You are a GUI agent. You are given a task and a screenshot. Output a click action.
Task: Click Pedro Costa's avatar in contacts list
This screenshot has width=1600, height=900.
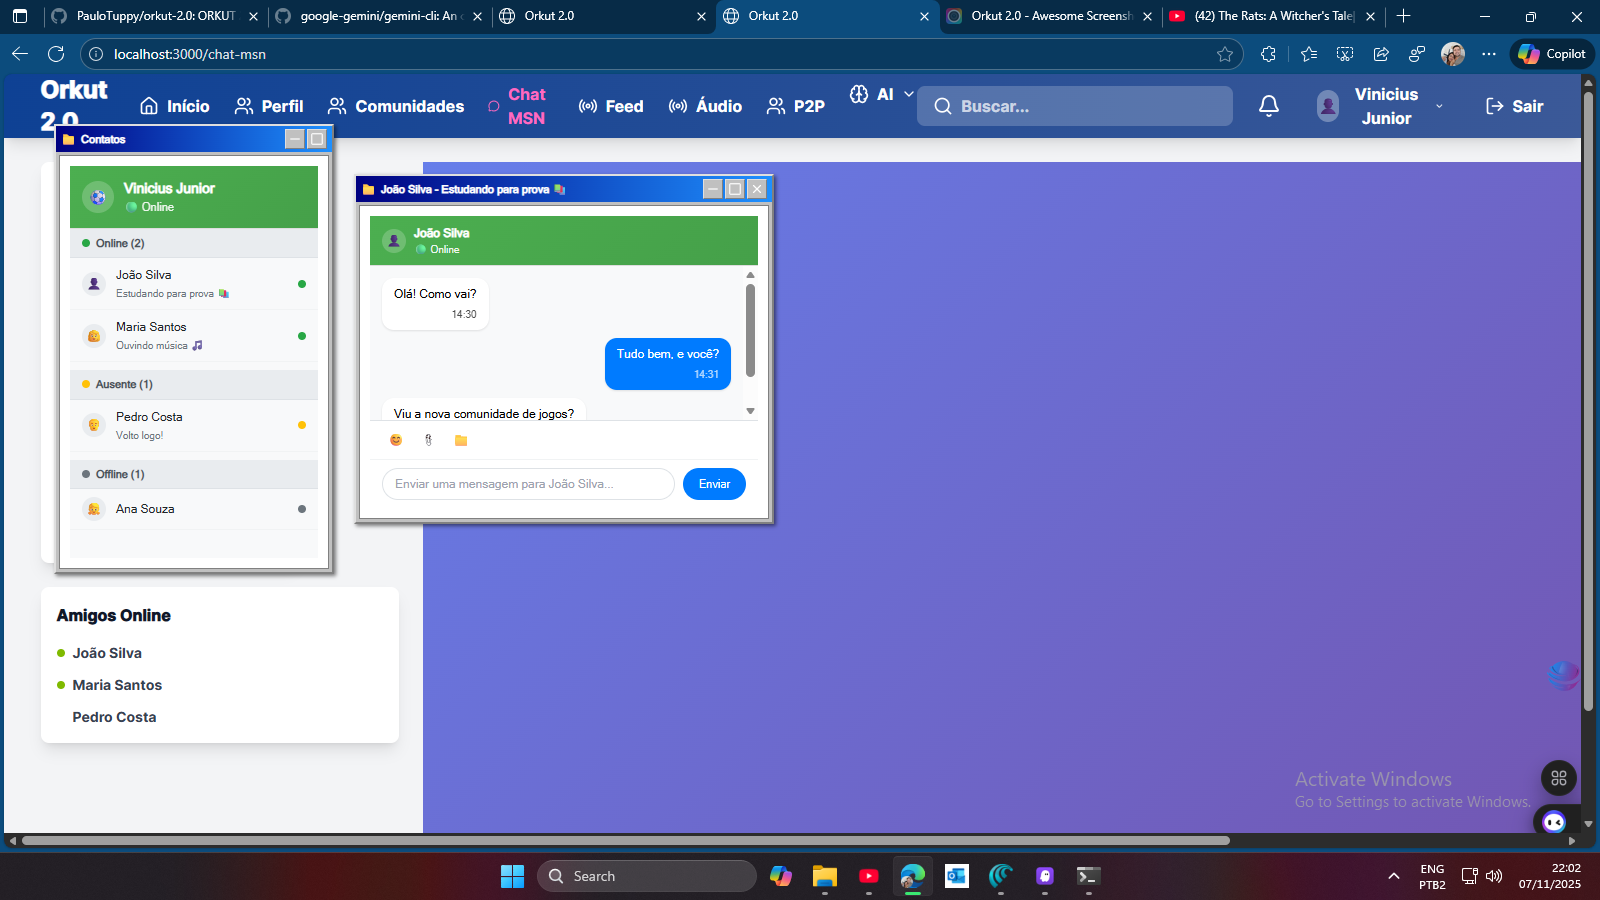tap(94, 425)
